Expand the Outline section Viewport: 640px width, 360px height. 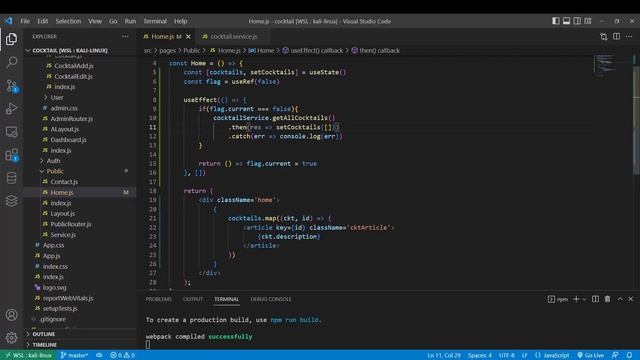click(x=44, y=334)
